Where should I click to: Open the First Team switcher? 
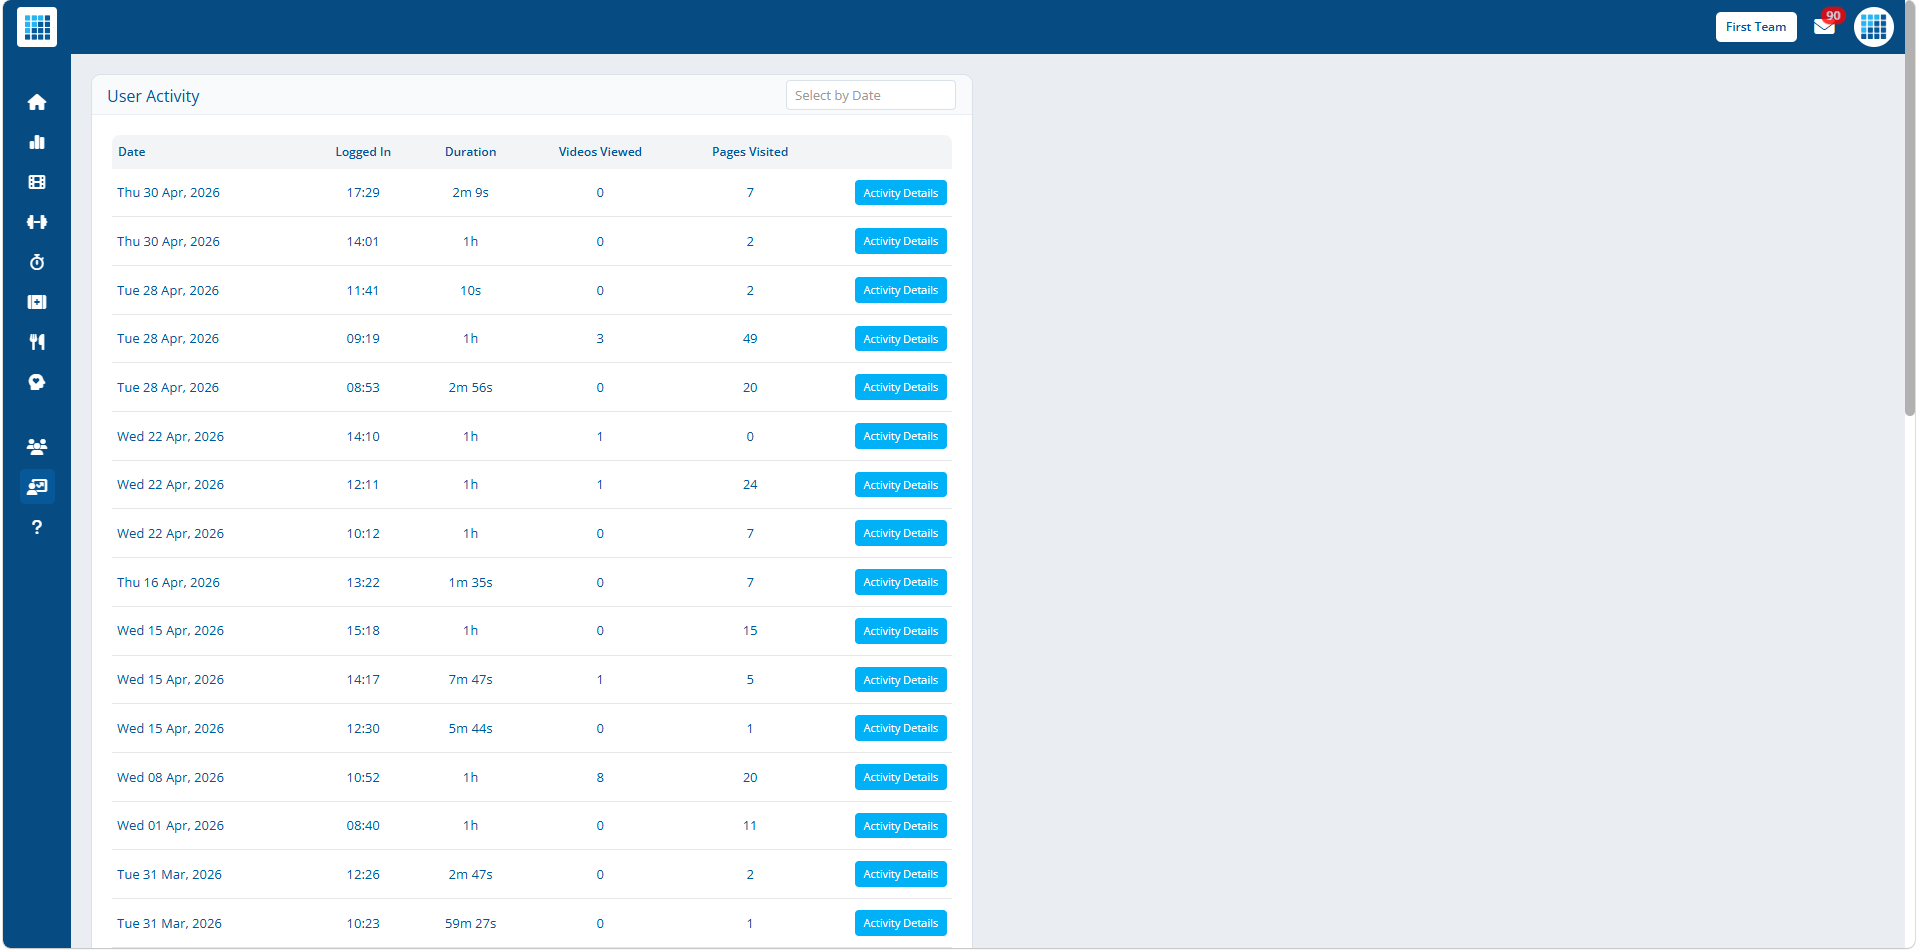pyautogui.click(x=1755, y=27)
